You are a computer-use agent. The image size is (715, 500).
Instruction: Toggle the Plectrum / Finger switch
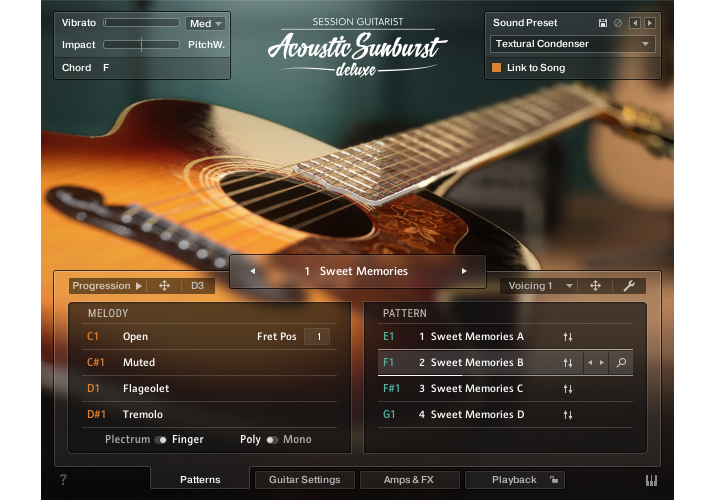click(160, 440)
